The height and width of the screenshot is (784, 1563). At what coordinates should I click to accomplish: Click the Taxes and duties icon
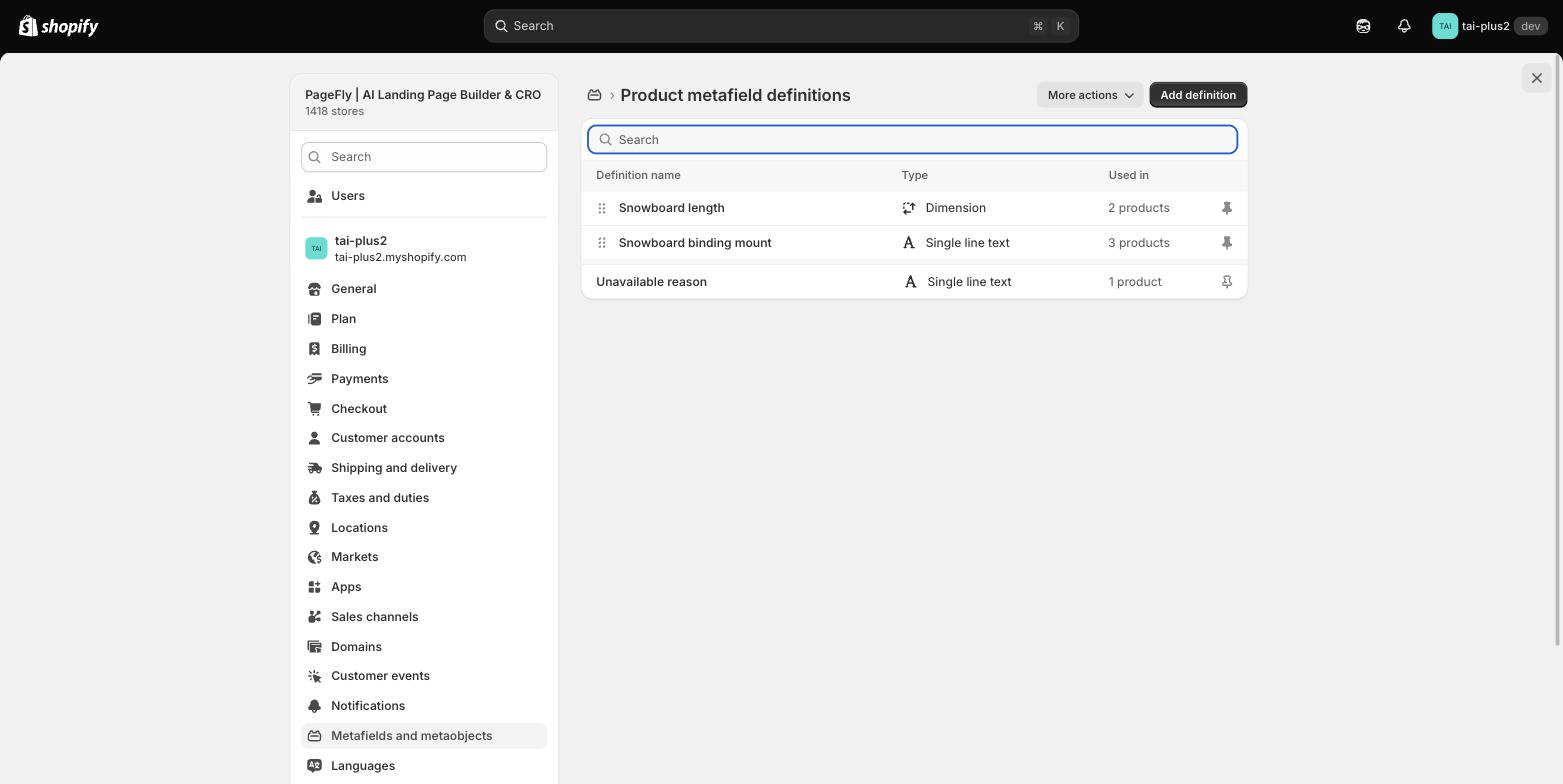coord(314,498)
